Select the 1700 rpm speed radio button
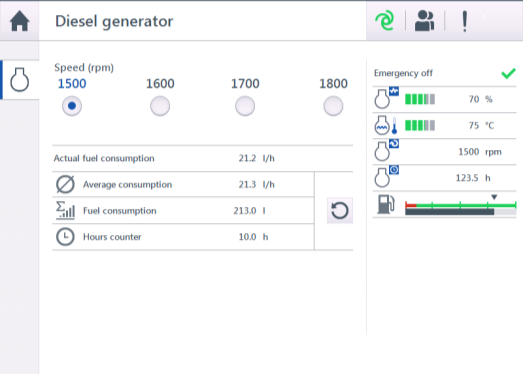The image size is (524, 374). coord(245,106)
